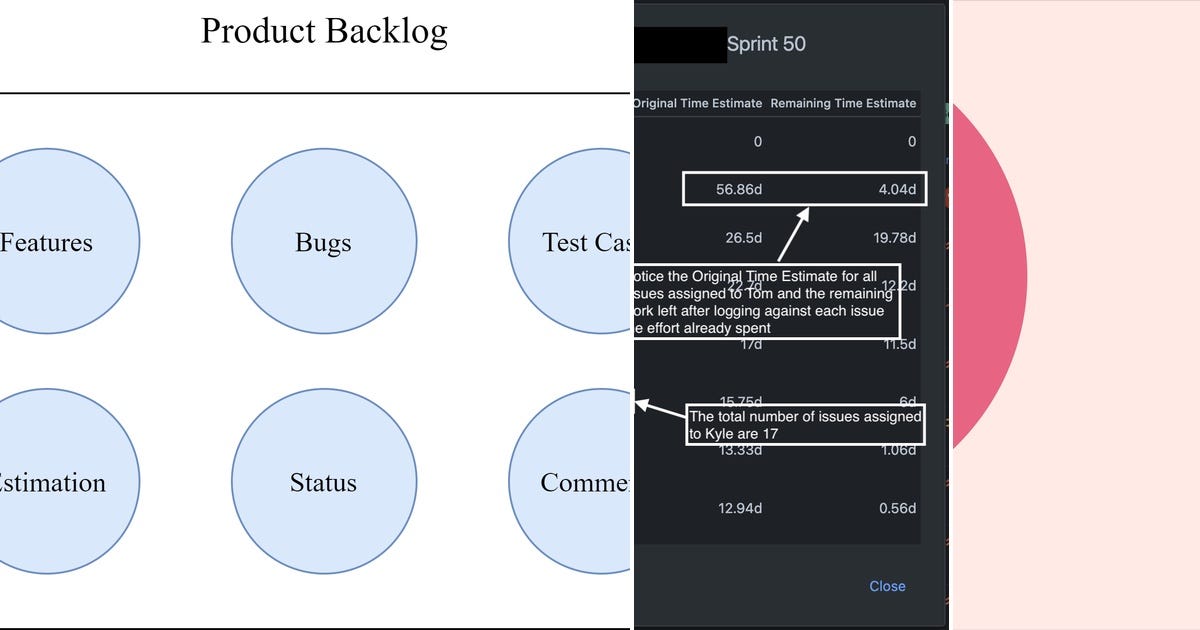The height and width of the screenshot is (630, 1200).
Task: Select the Bugs circle
Action: 323,241
